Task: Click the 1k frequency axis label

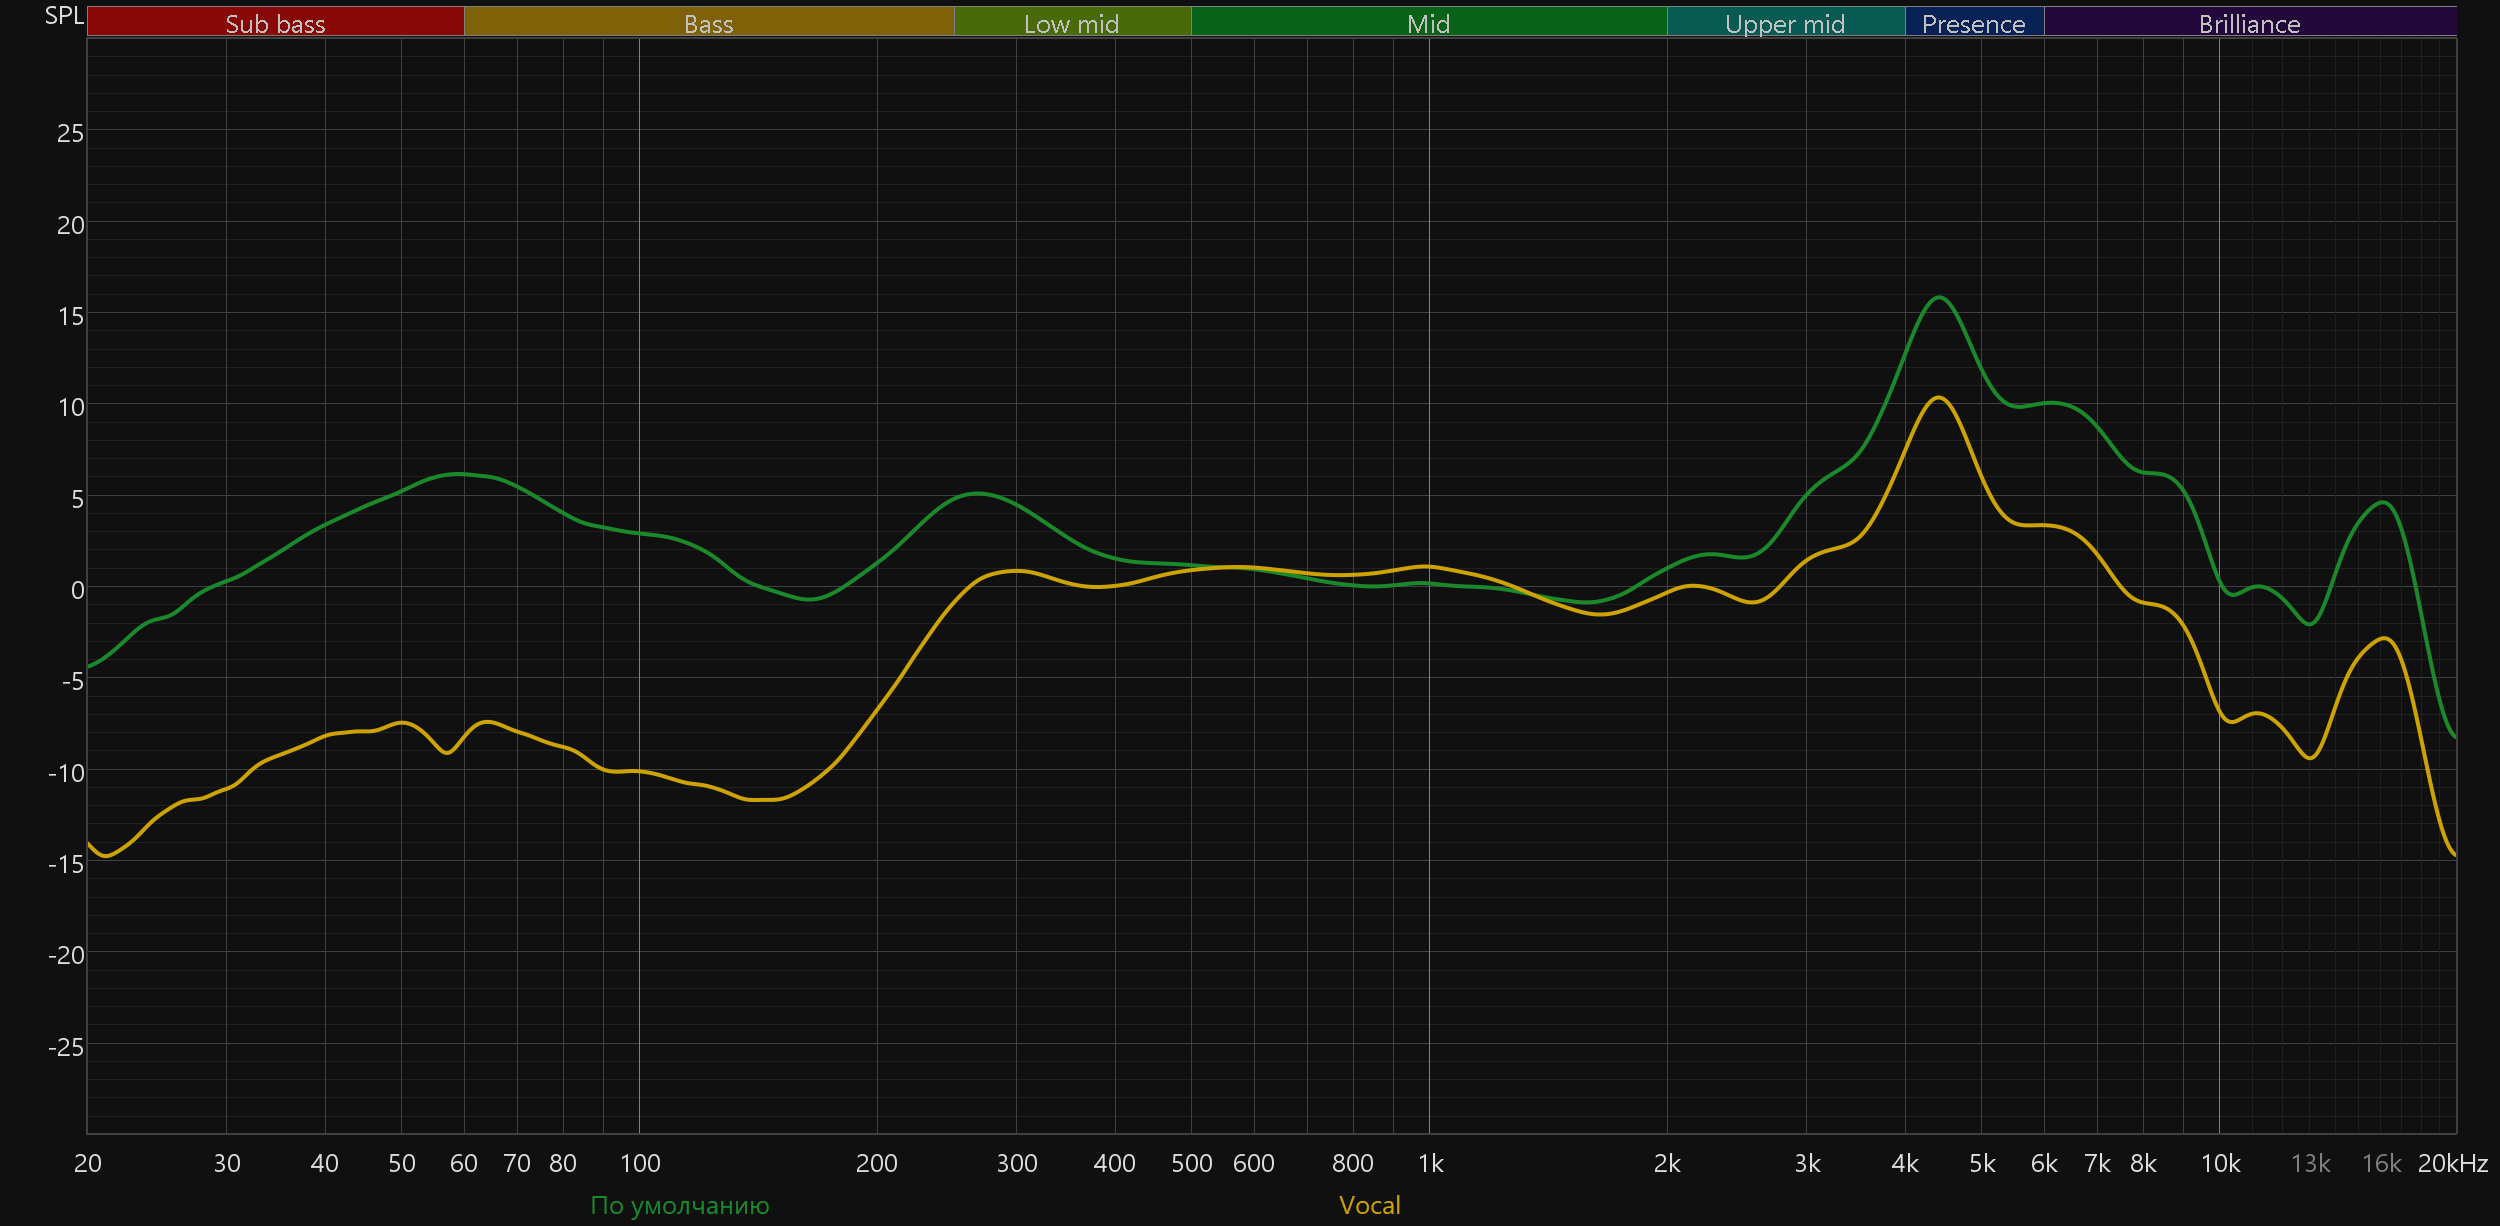Action: point(1430,1163)
